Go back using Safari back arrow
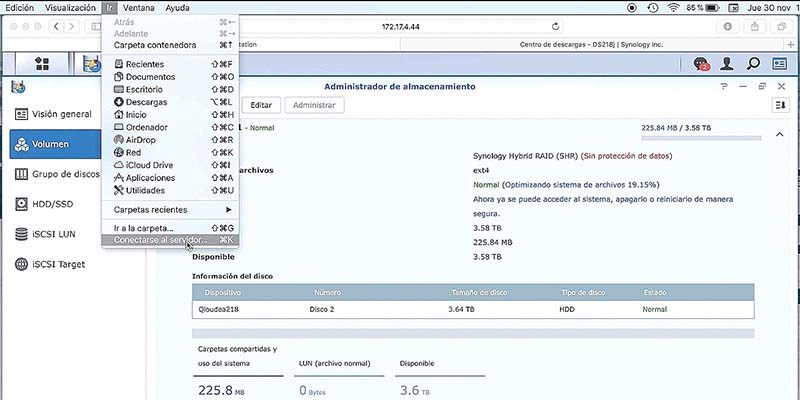The width and height of the screenshot is (800, 400). pos(57,27)
